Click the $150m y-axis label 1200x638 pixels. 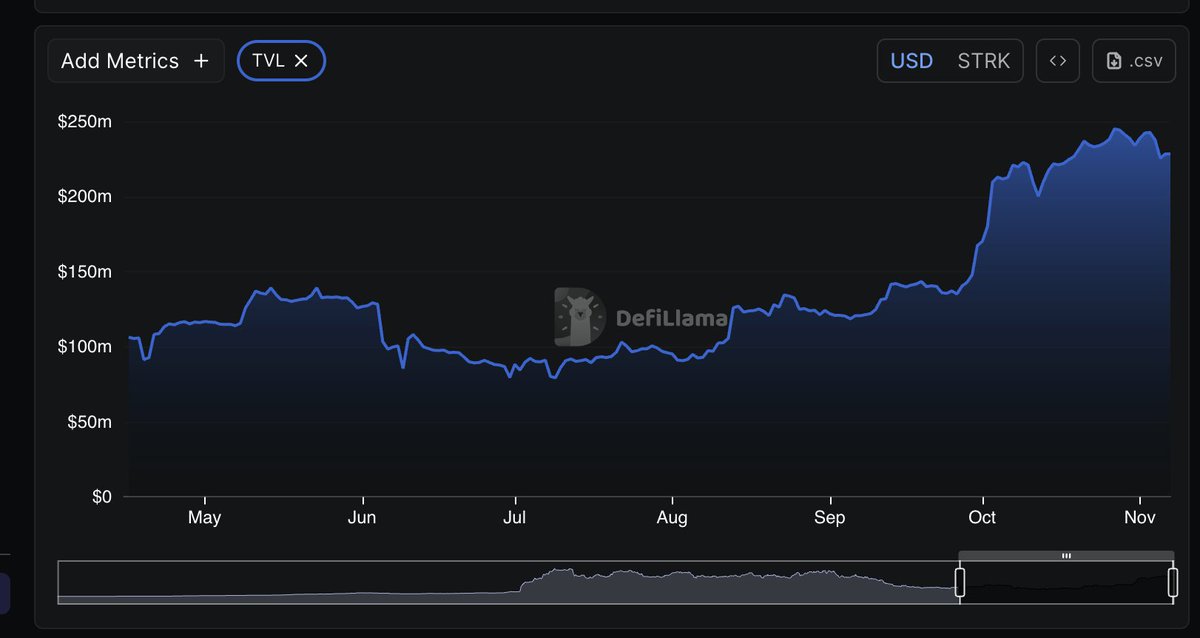(x=85, y=272)
